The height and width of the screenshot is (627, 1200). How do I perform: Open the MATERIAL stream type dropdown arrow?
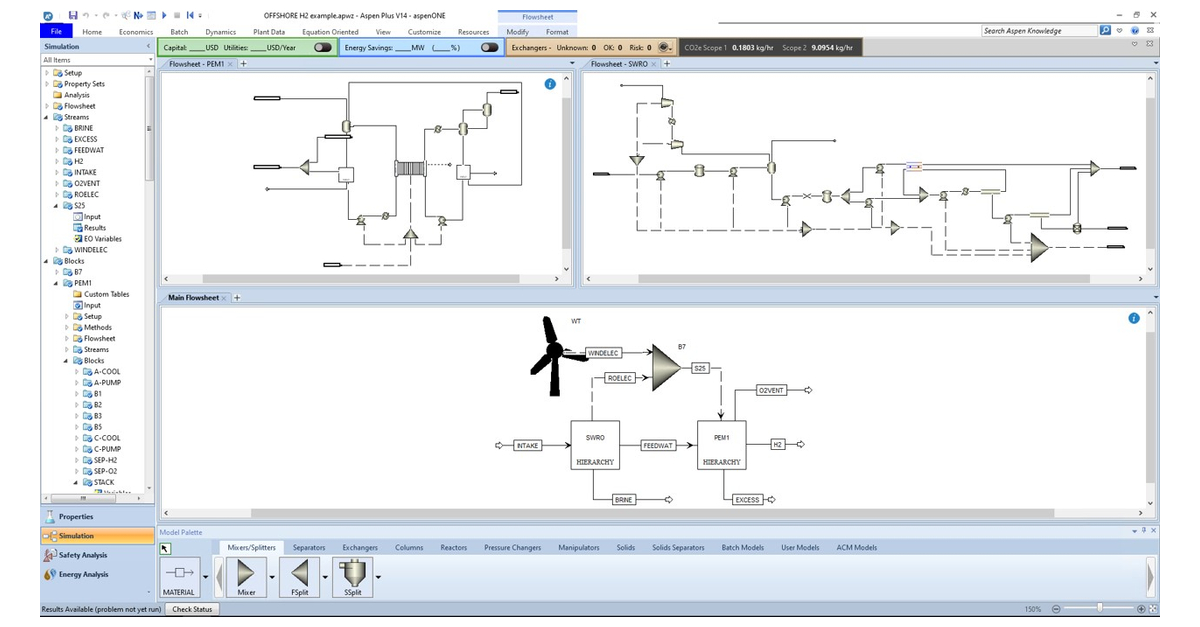click(x=205, y=578)
